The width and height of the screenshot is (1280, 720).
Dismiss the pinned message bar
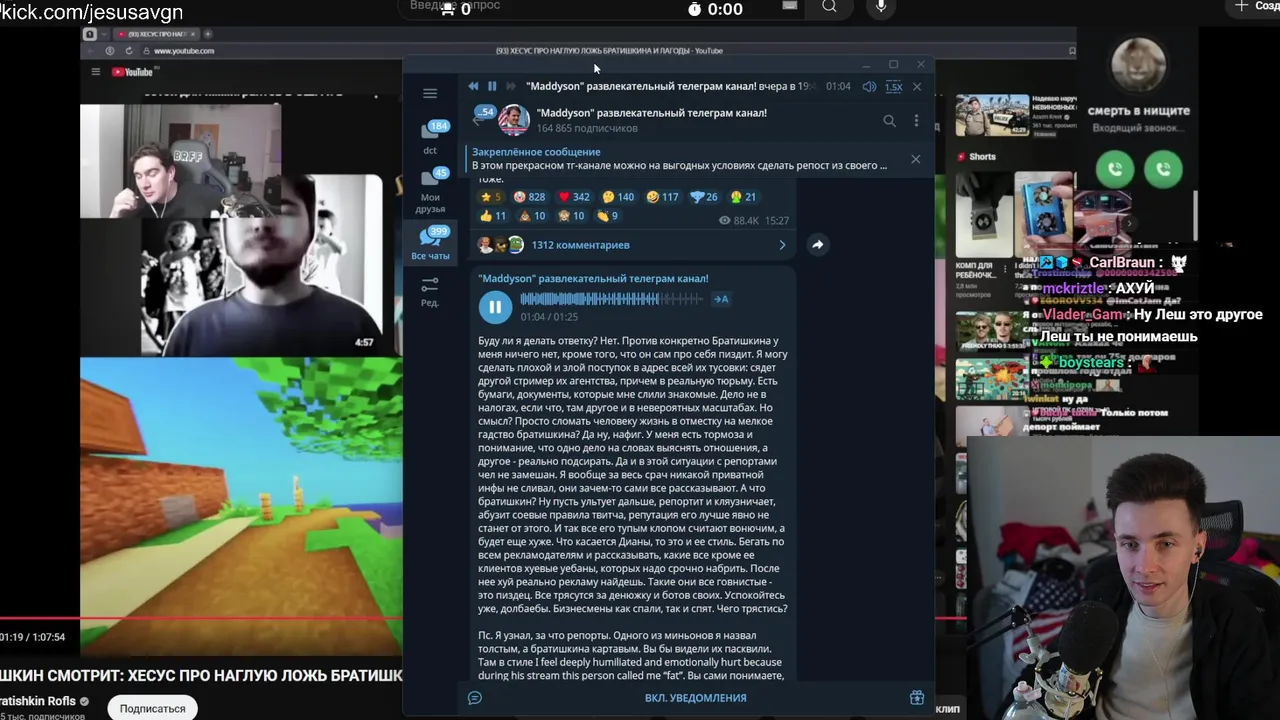point(915,159)
